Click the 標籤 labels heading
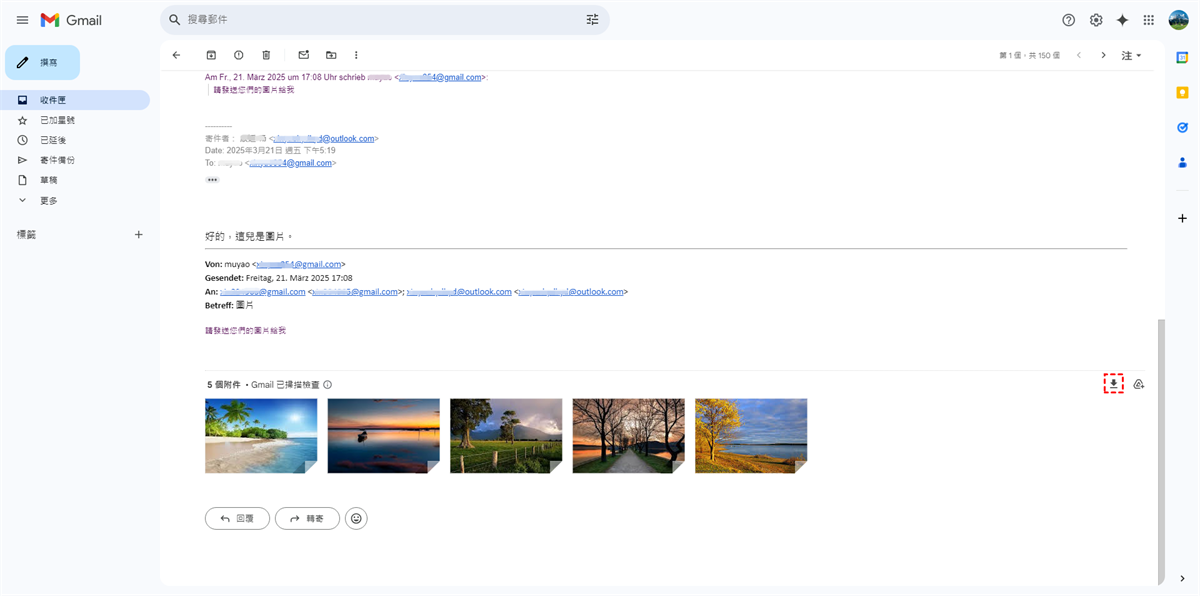 point(26,235)
